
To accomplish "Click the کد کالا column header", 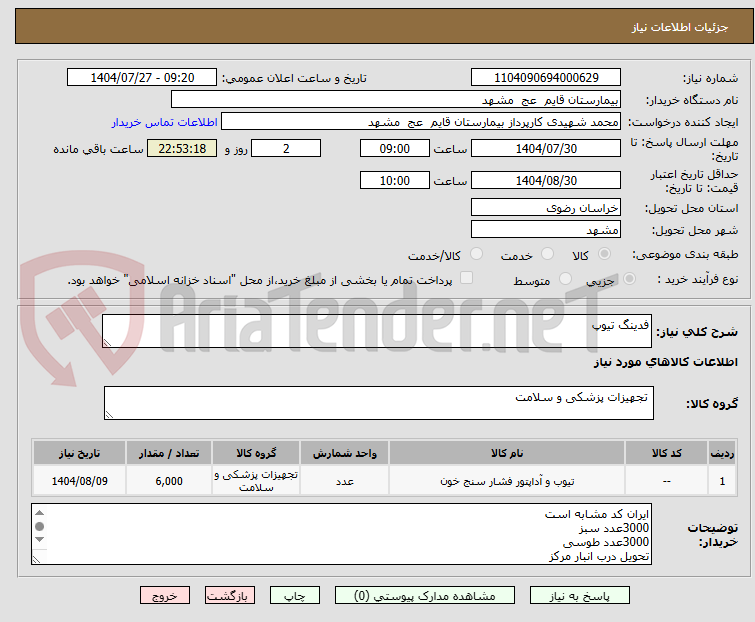I will [666, 453].
